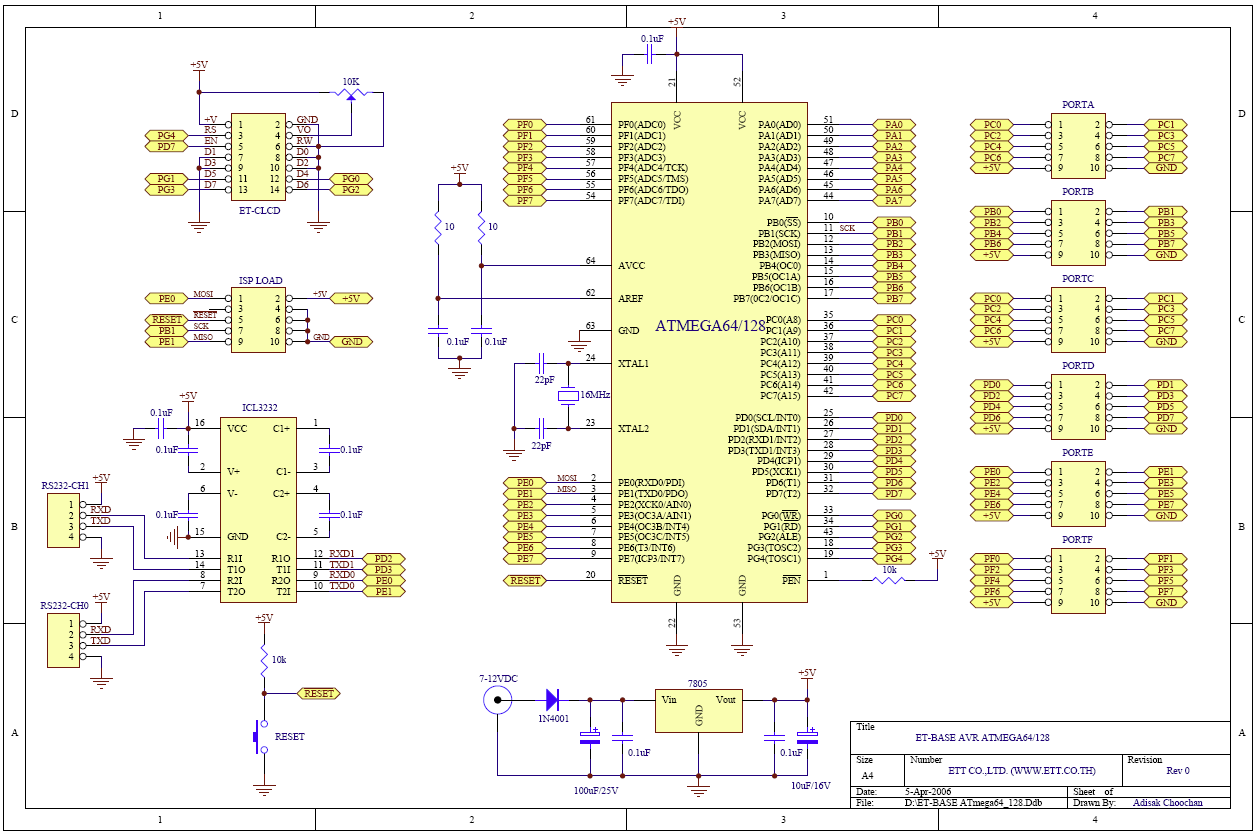Viewport: 1257px width, 834px height.
Task: Click pin name 'PC7(A15)'
Action: pyautogui.click(x=781, y=396)
